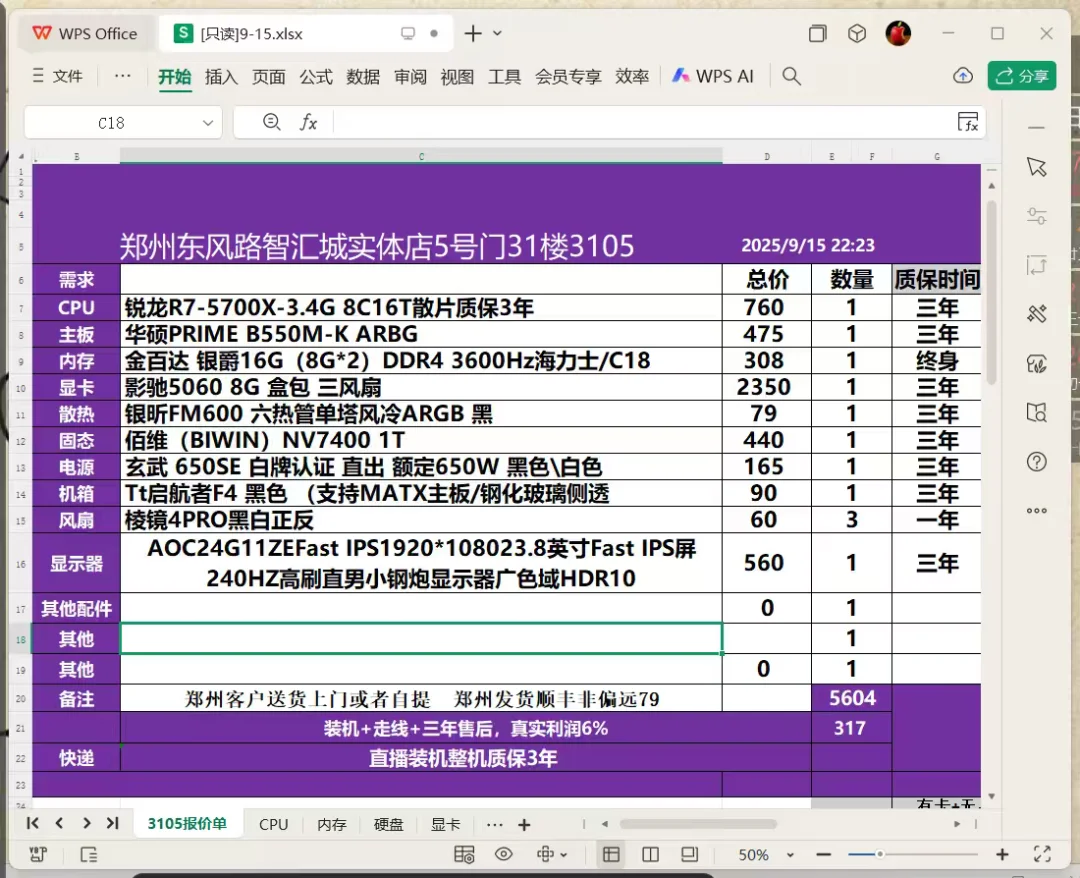Click the green 分享 share button
Viewport: 1080px width, 878px height.
point(1021,76)
